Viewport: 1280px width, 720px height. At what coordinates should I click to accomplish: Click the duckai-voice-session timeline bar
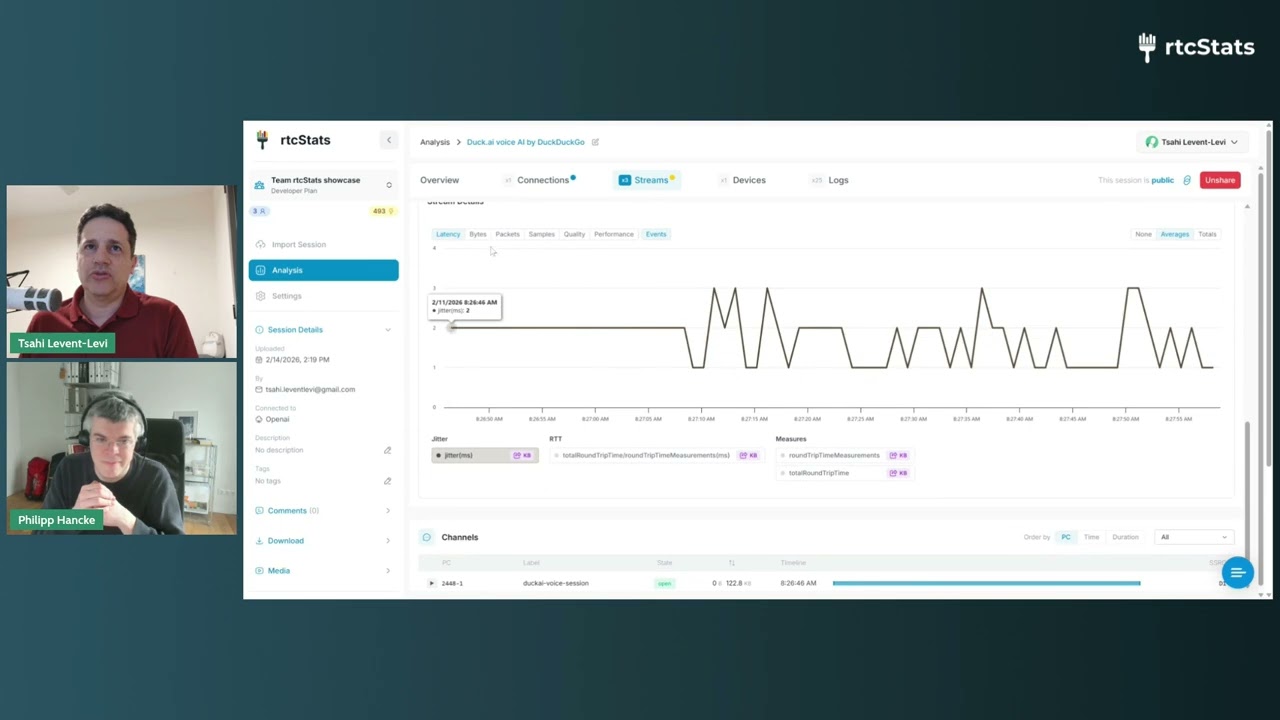tap(986, 583)
